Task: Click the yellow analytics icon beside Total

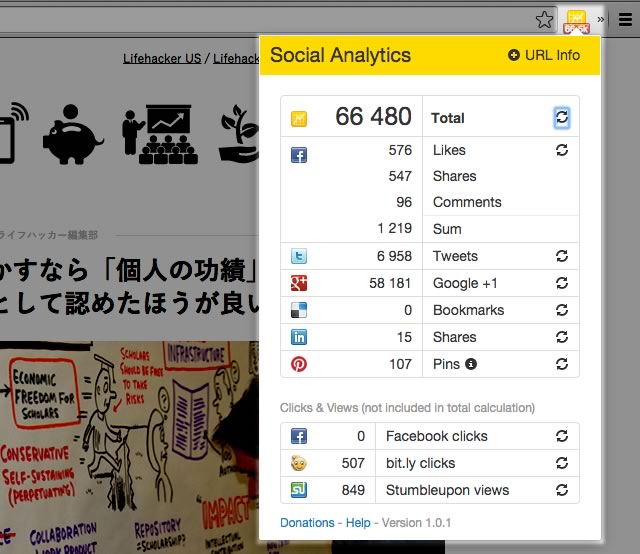Action: (299, 119)
